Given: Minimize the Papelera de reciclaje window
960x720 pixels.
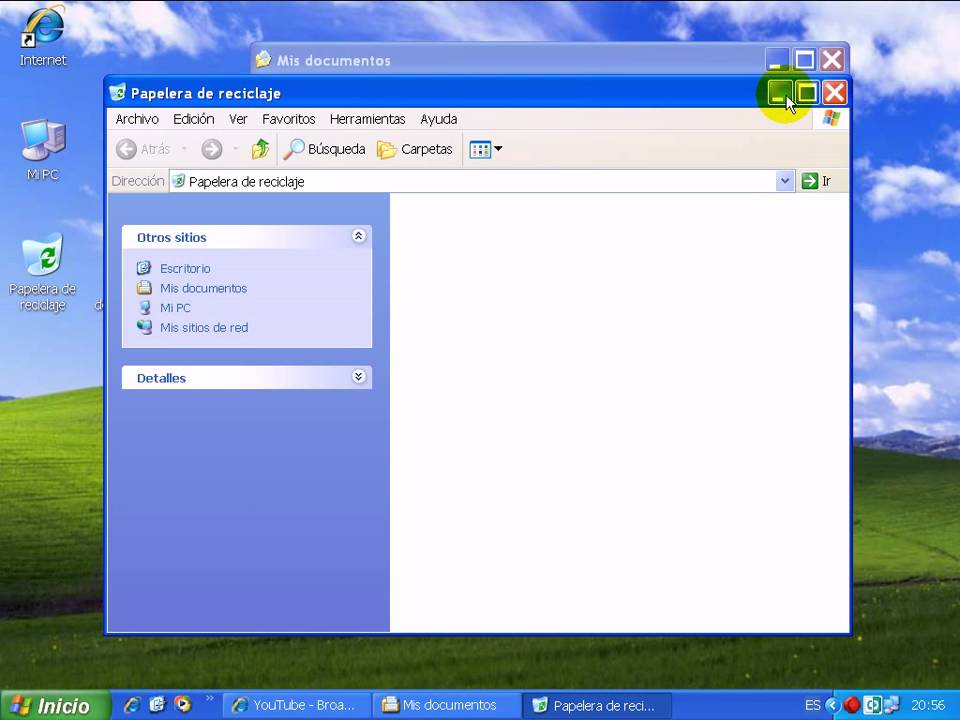Looking at the screenshot, I should pyautogui.click(x=780, y=93).
